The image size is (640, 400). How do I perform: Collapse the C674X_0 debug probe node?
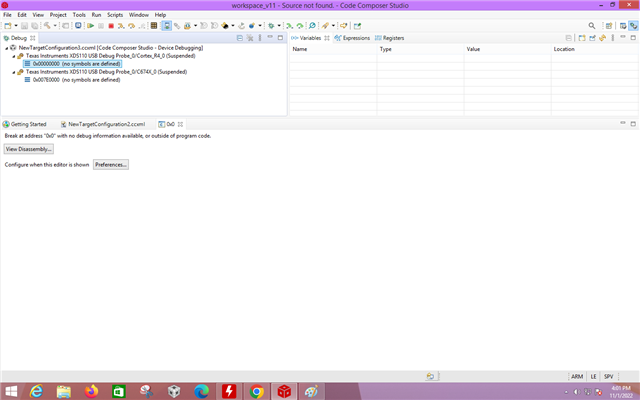(14, 72)
